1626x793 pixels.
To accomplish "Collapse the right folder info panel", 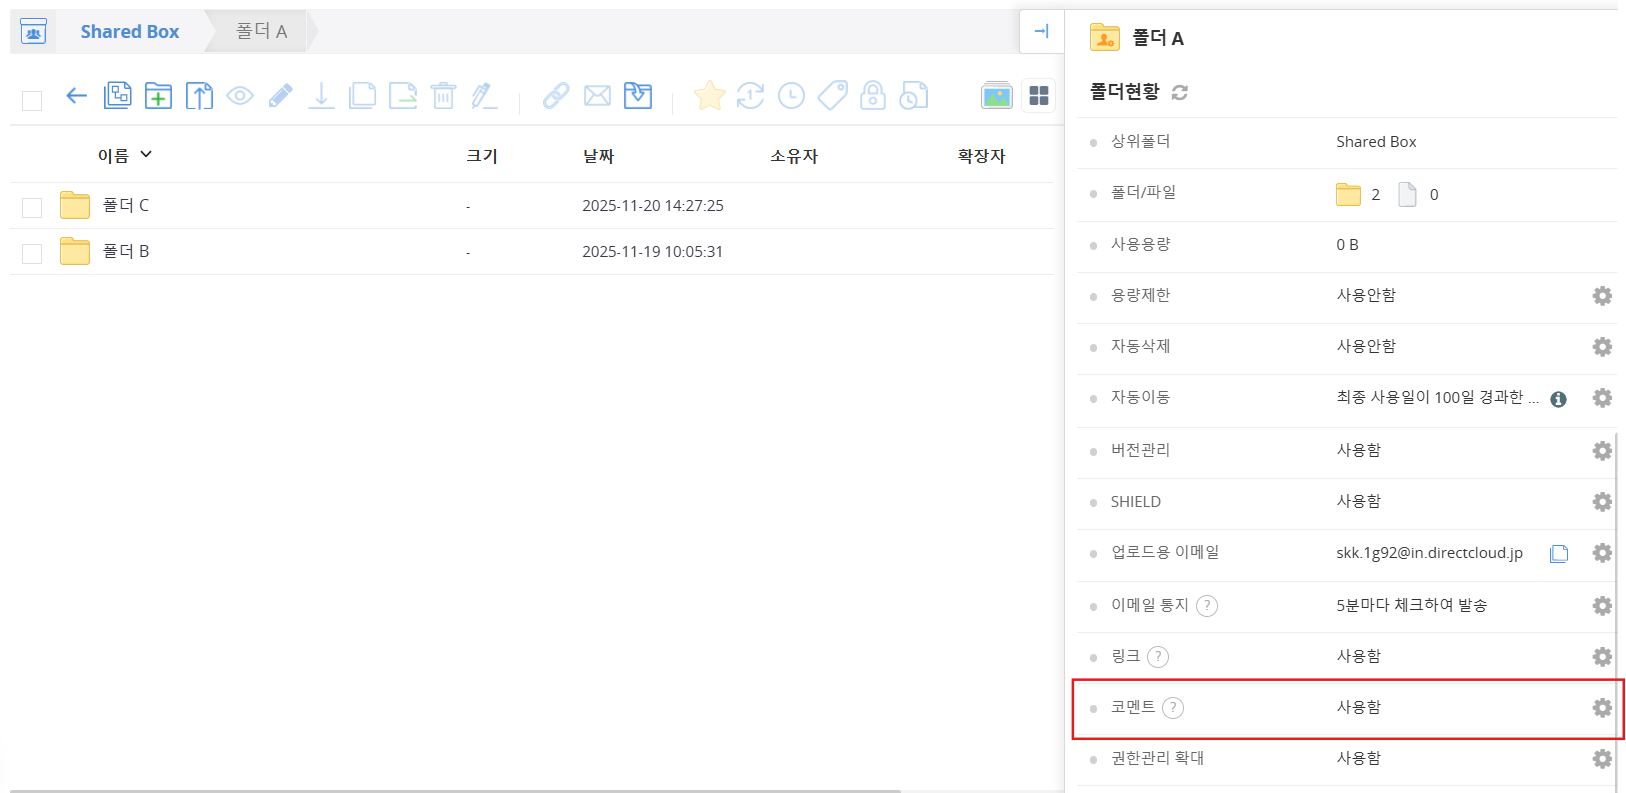I will (x=1041, y=32).
